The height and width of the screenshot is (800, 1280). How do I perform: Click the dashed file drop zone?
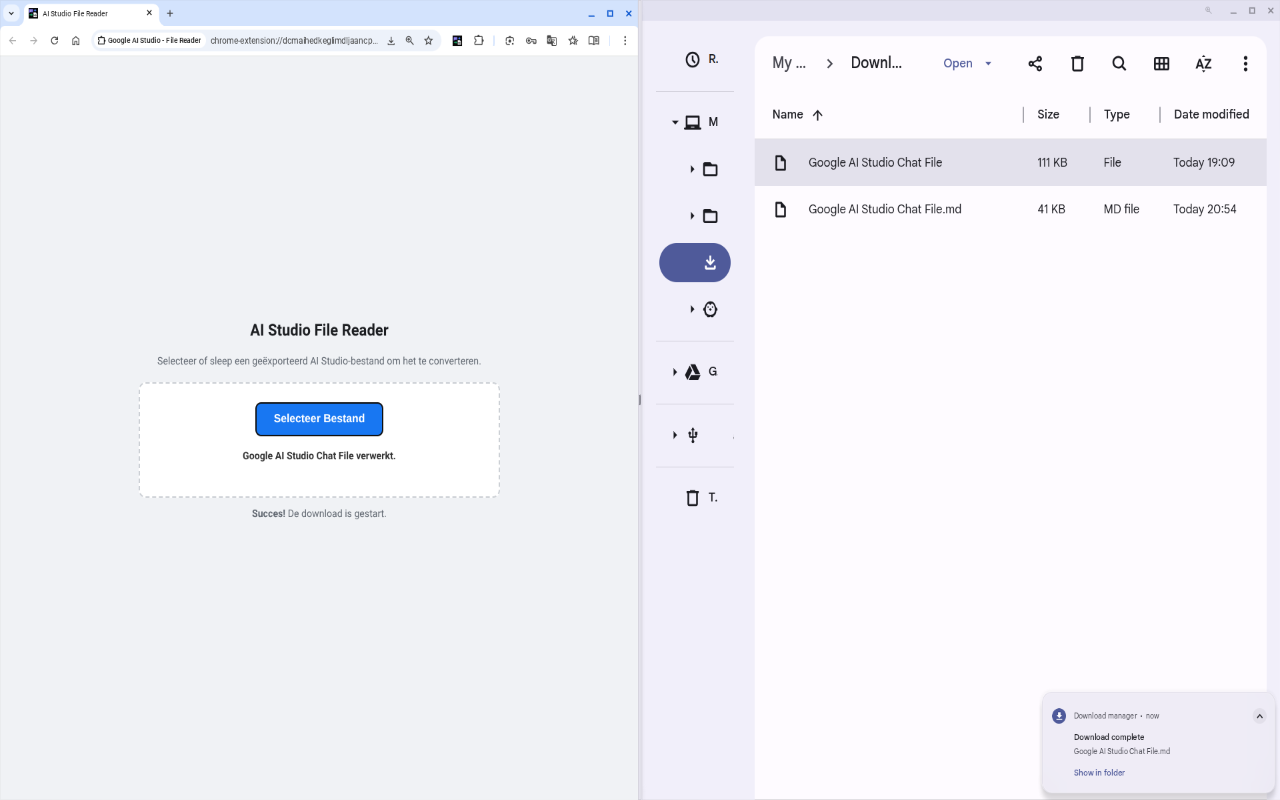[x=319, y=440]
